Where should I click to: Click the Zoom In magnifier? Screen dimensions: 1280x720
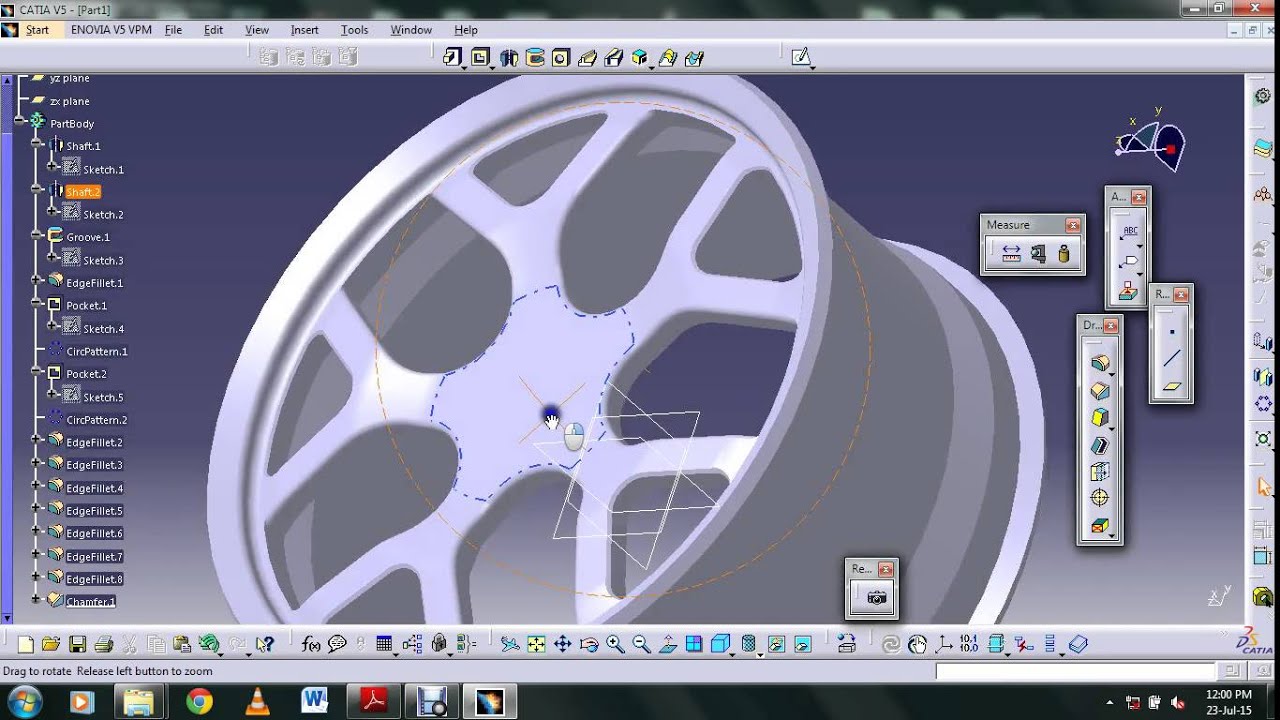pyautogui.click(x=615, y=645)
